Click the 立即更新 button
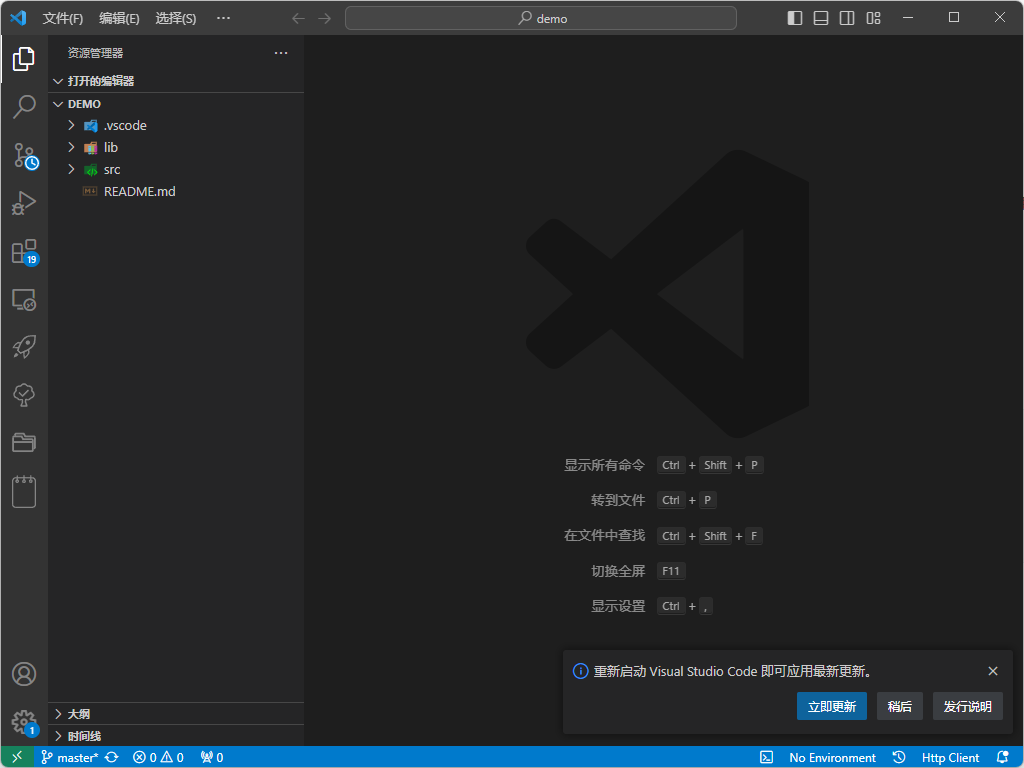The width and height of the screenshot is (1024, 768). click(831, 707)
